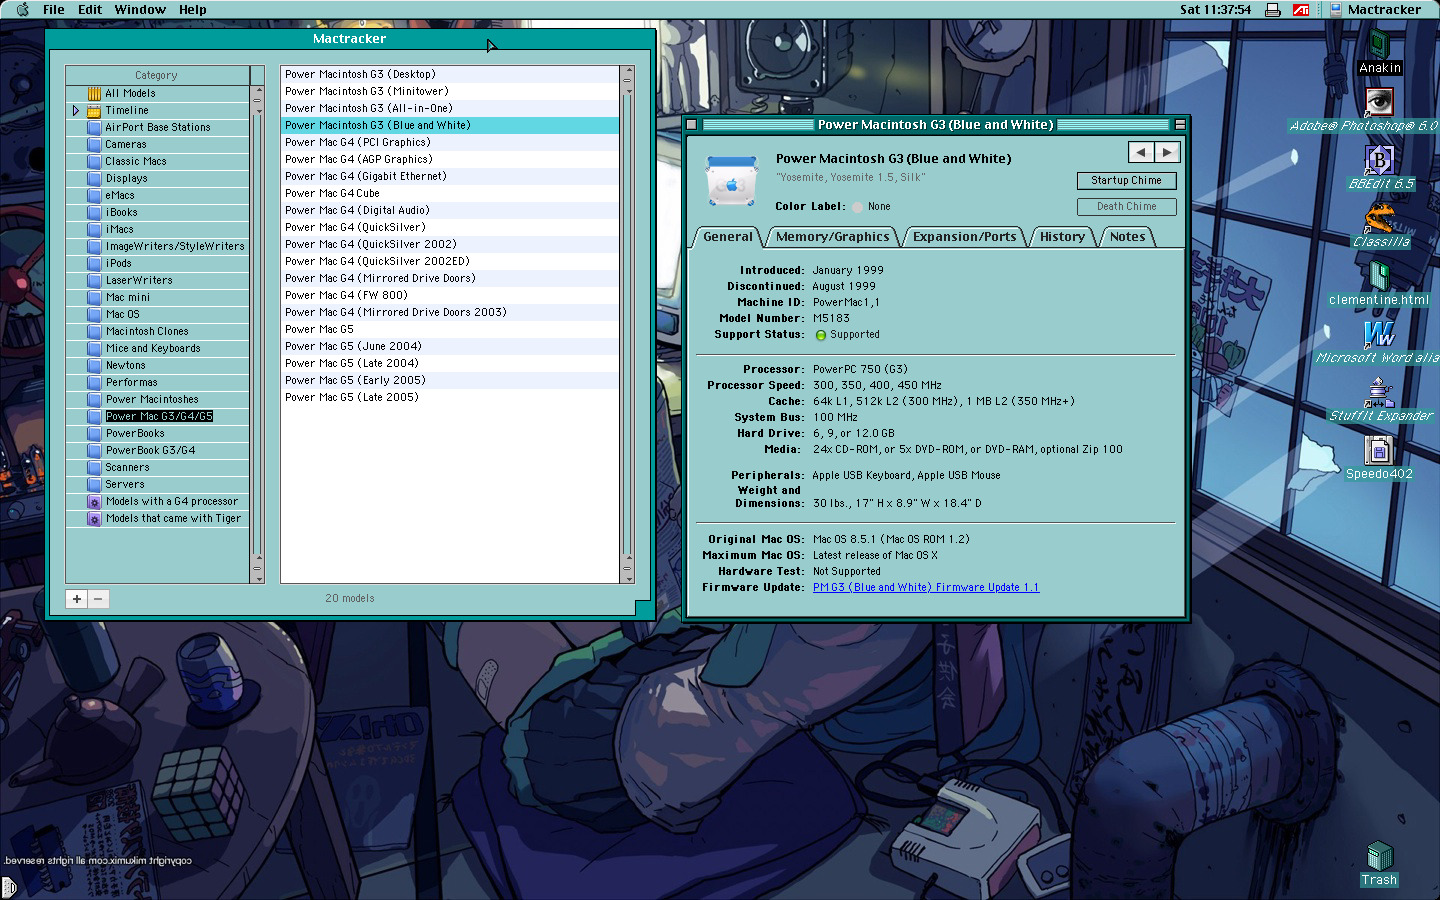Open the History tab
Image resolution: width=1440 pixels, height=900 pixels.
pos(1061,237)
